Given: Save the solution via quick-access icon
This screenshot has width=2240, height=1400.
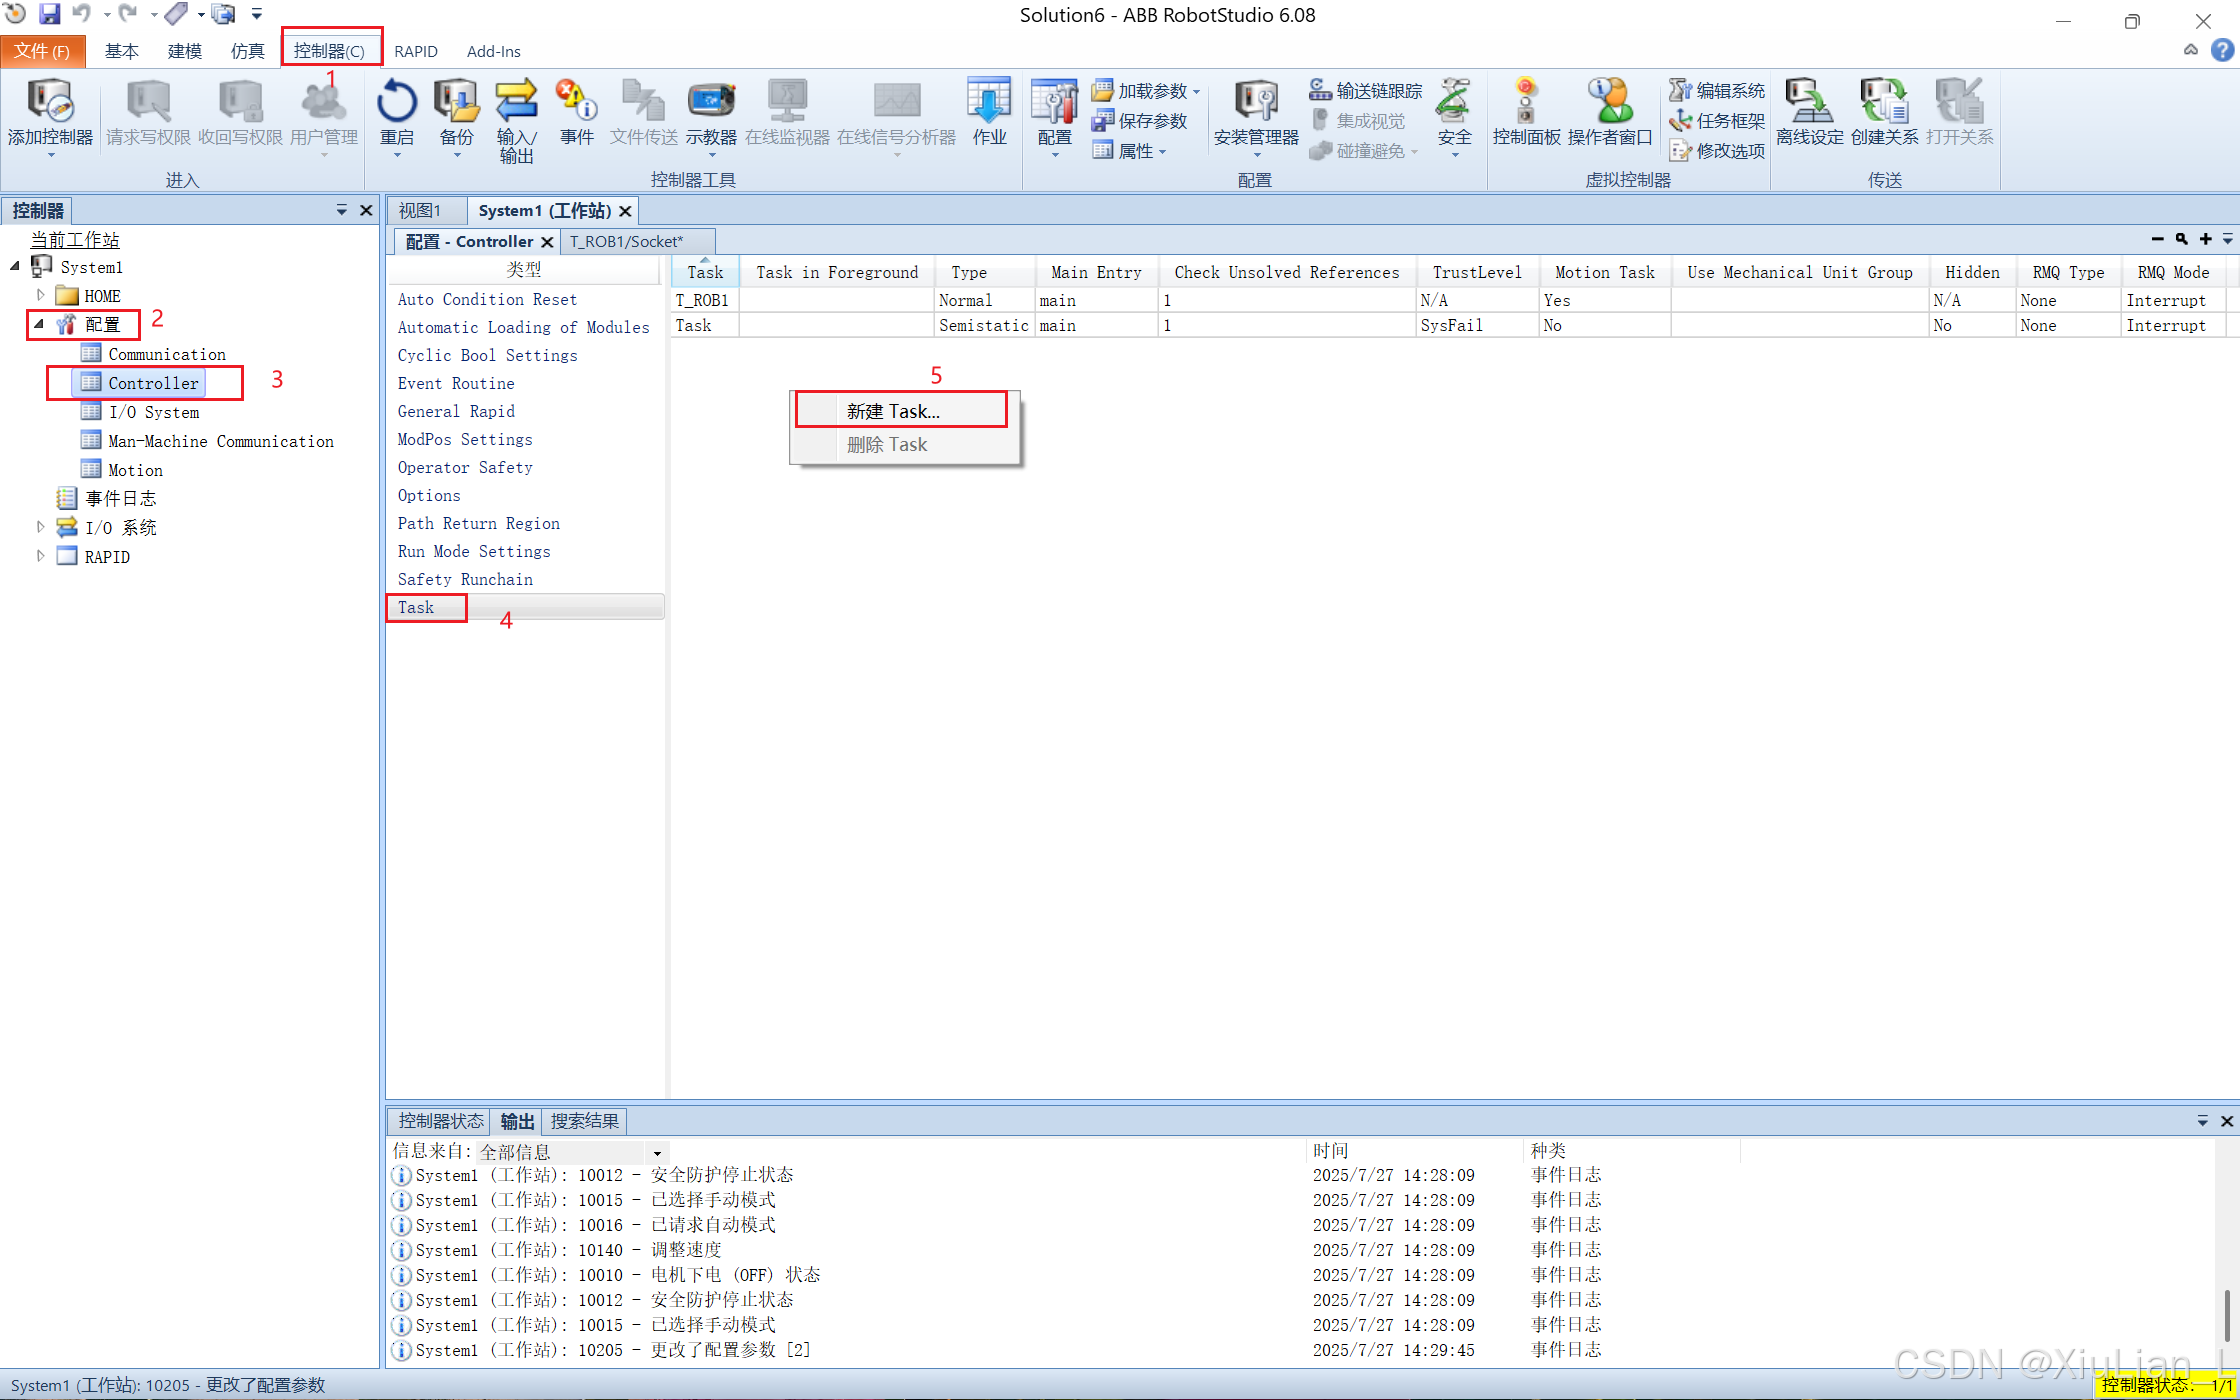Looking at the screenshot, I should [x=49, y=14].
